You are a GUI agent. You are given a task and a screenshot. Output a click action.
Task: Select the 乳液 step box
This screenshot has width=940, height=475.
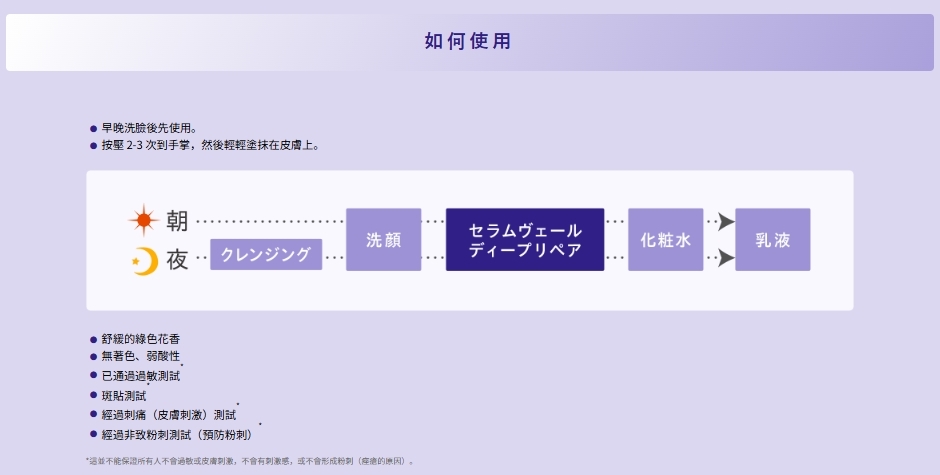coord(773,239)
